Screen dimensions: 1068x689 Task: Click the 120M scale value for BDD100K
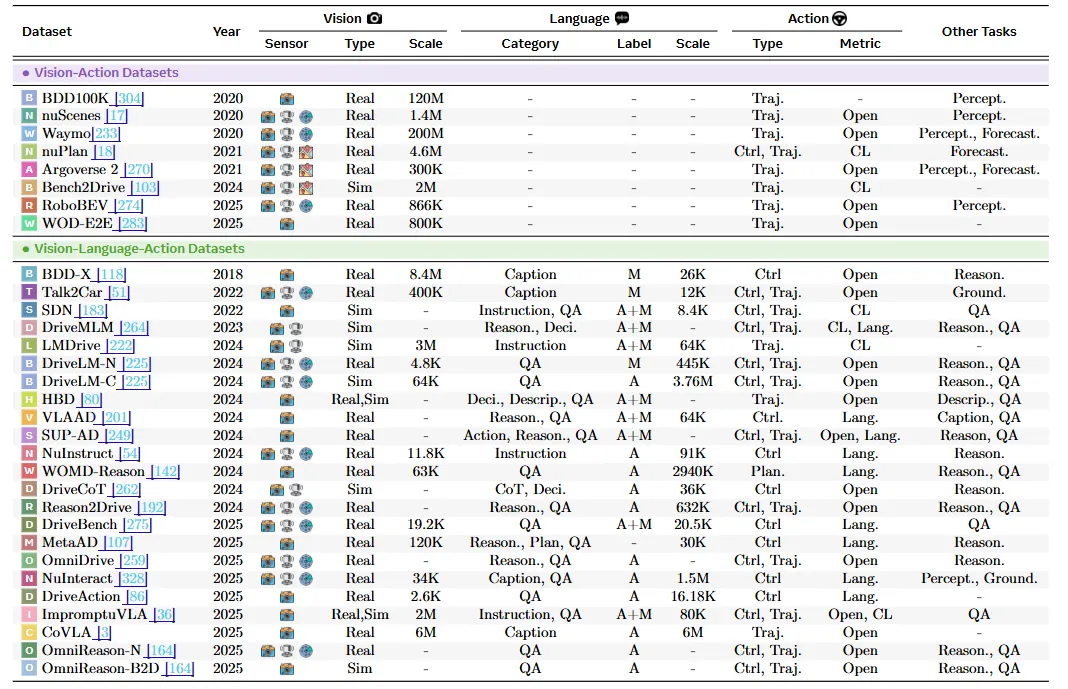[426, 98]
